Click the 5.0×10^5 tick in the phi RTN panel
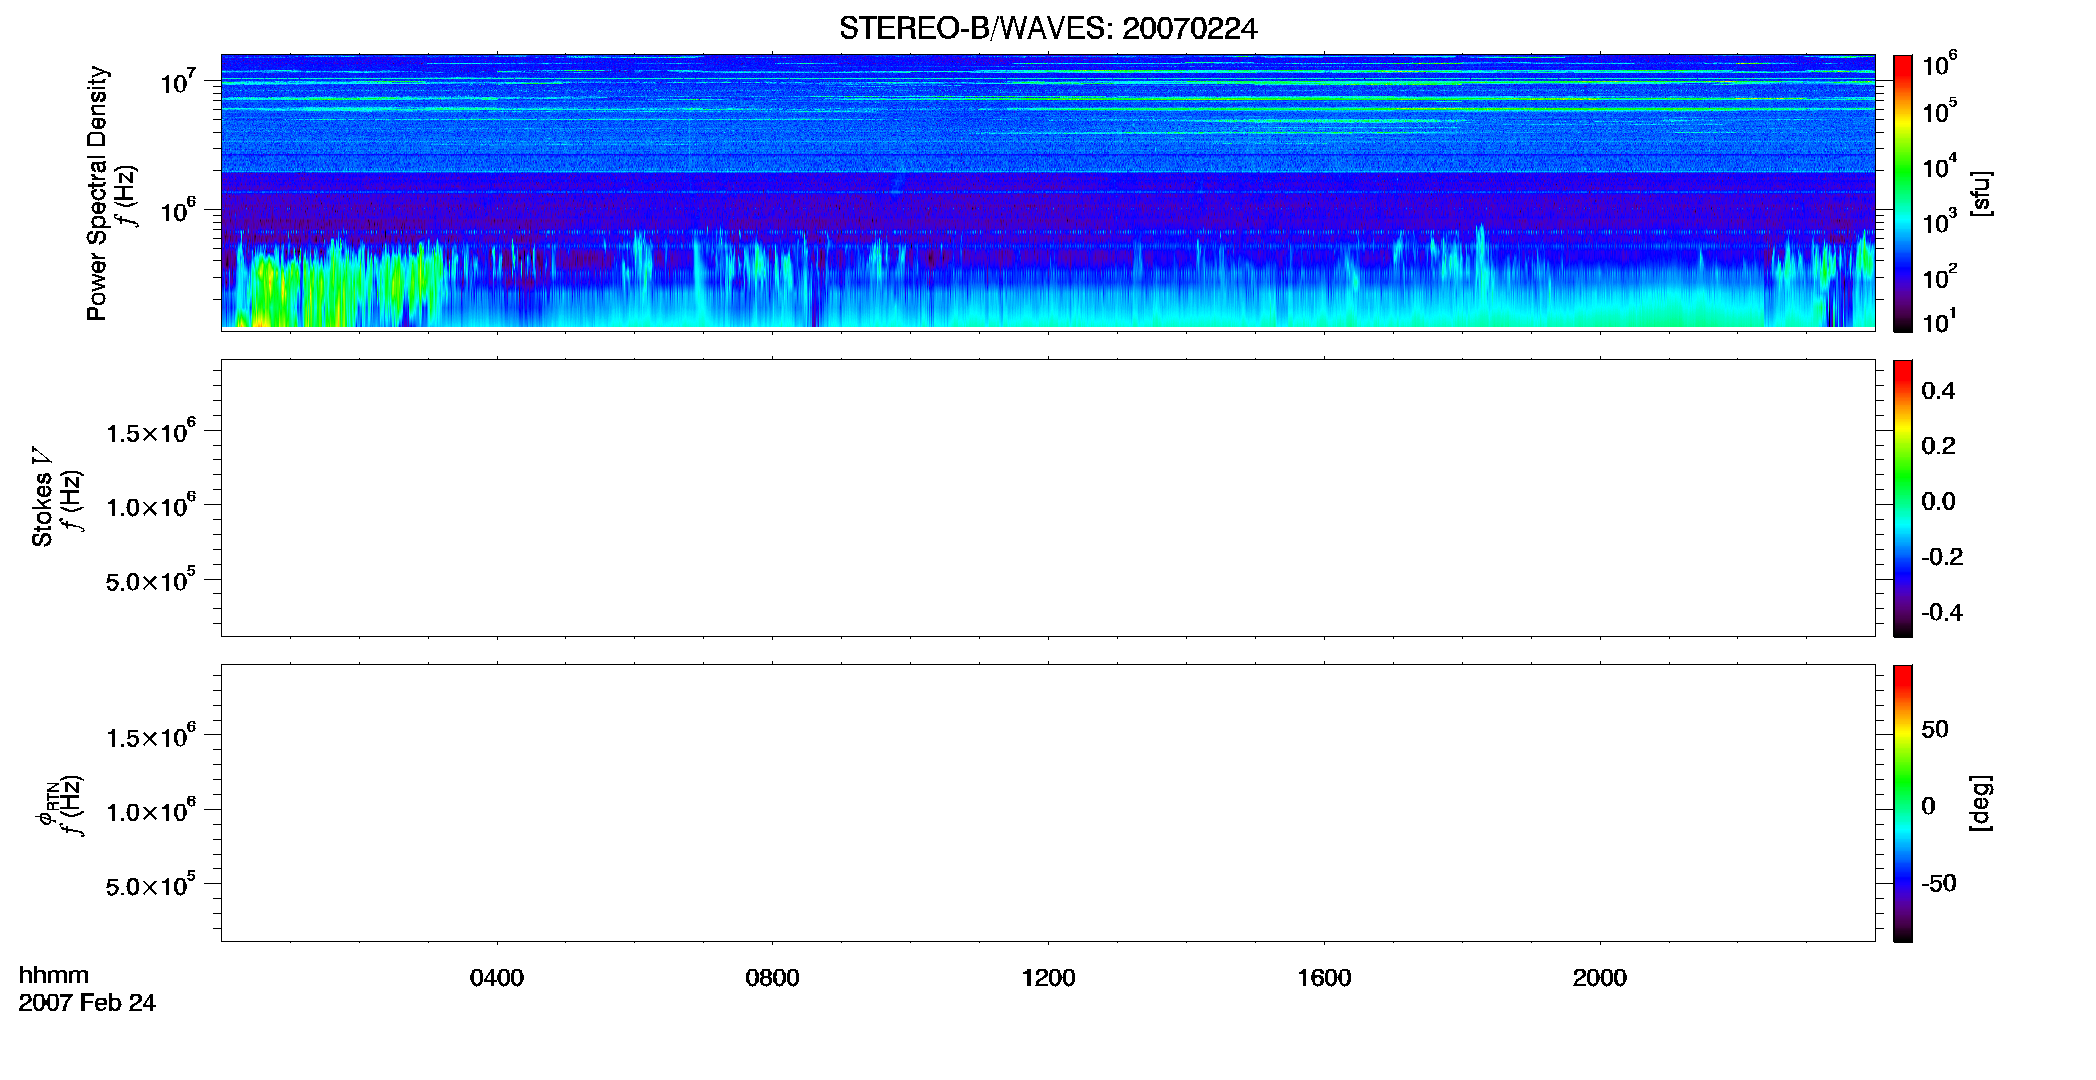Screen dimensions: 2096x1080 click(151, 886)
